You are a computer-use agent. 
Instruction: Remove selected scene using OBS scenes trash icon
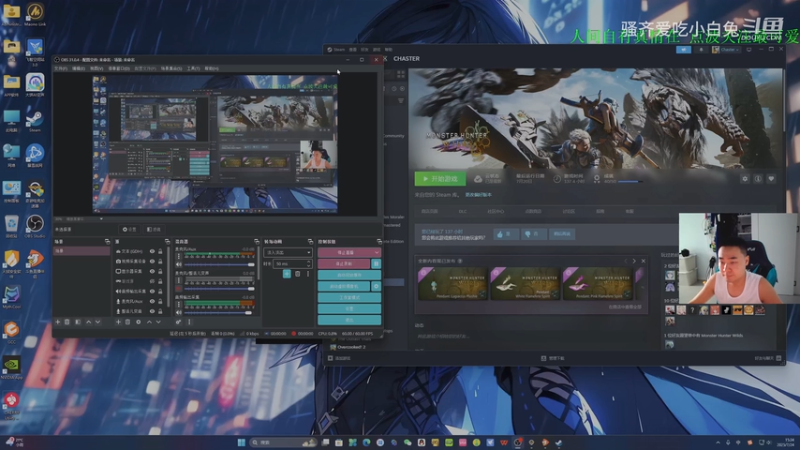click(x=67, y=322)
